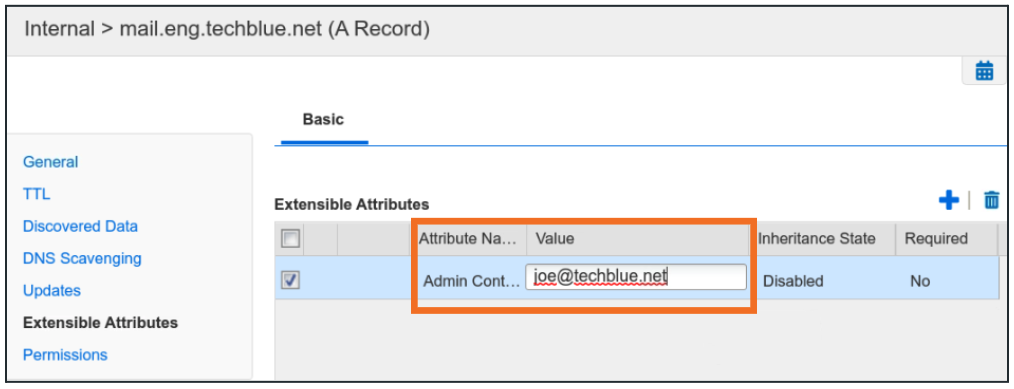Image resolution: width=1014 pixels, height=389 pixels.
Task: Tick the header select-all checkbox
Action: pyautogui.click(x=290, y=239)
